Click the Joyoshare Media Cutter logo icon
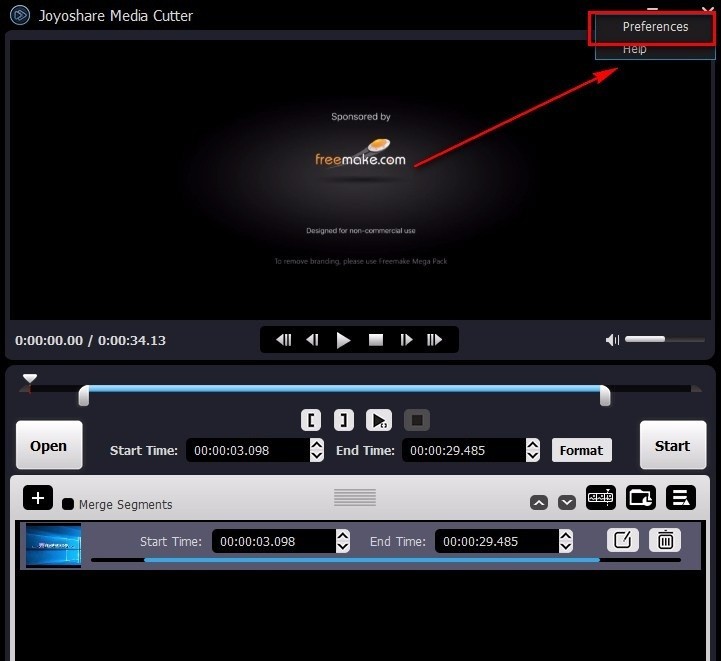The height and width of the screenshot is (661, 721). click(x=20, y=15)
